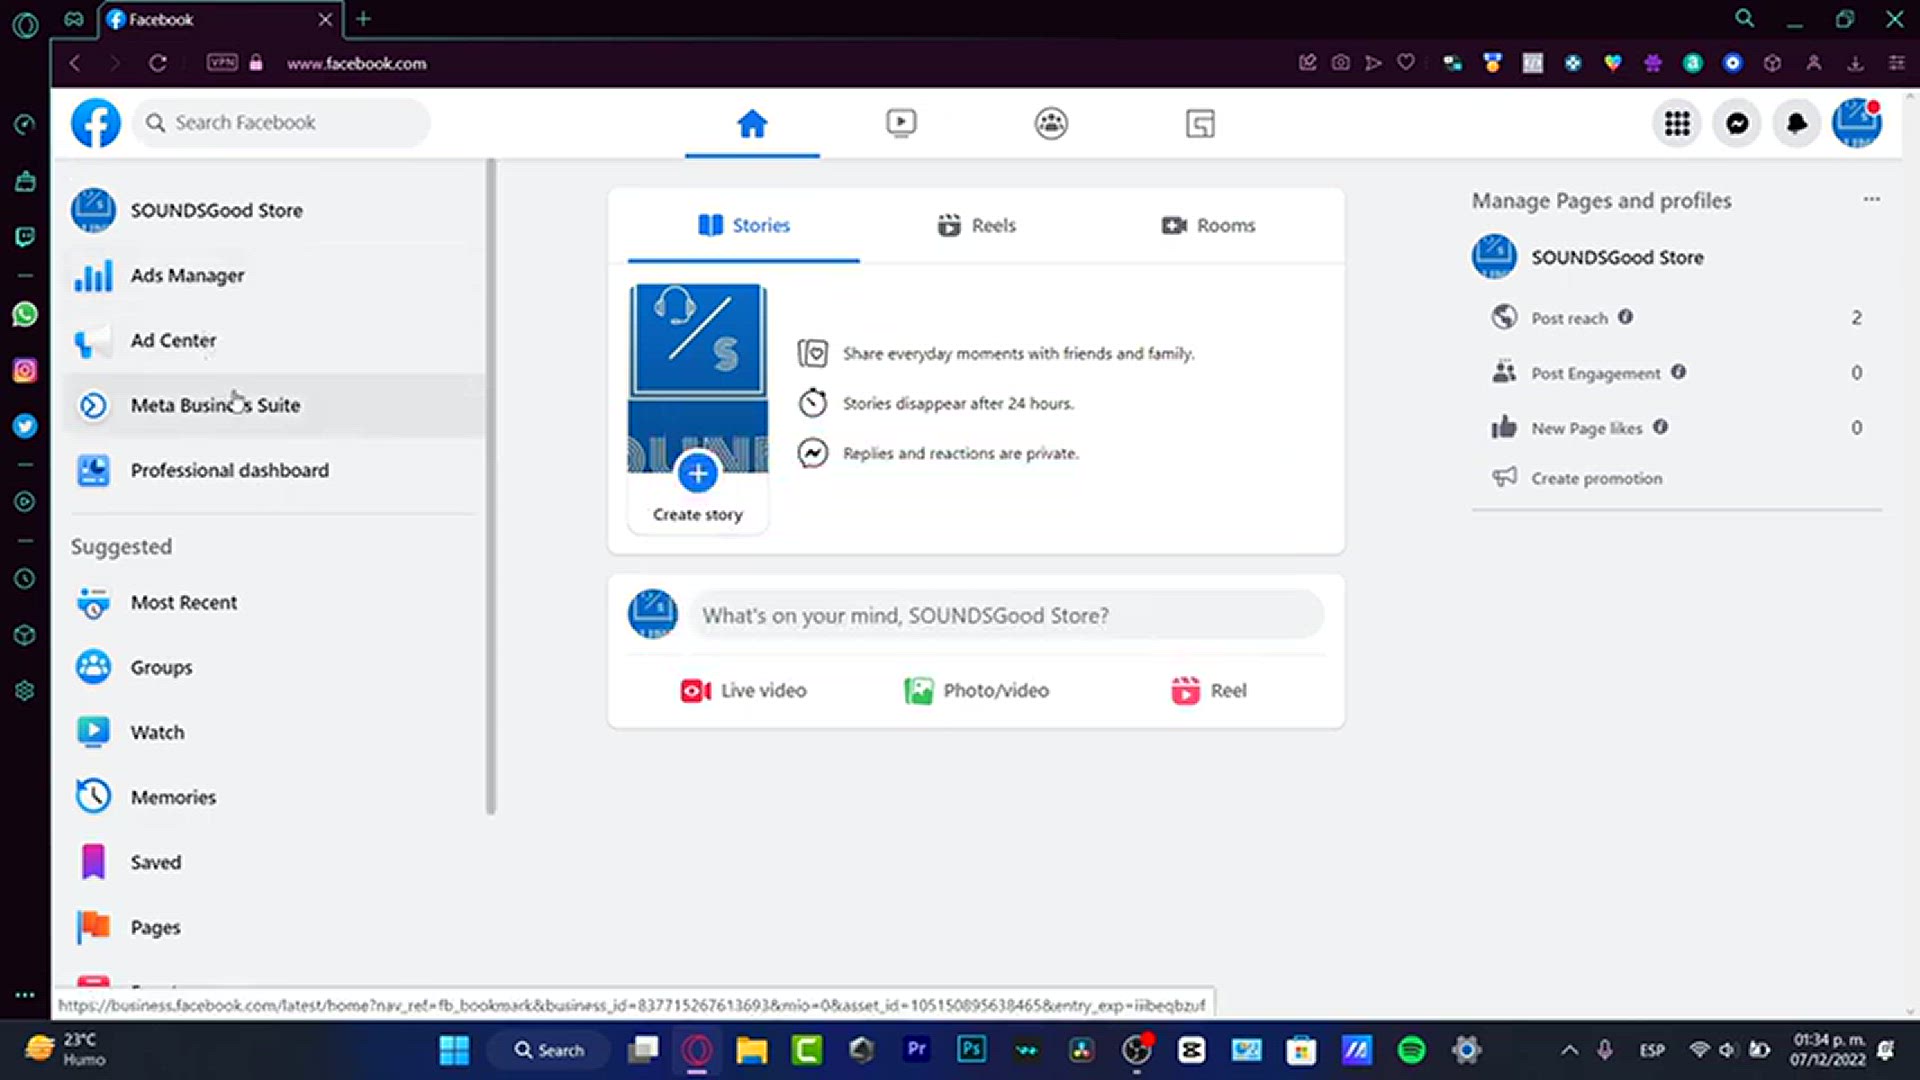1920x1080 pixels.
Task: Expand the system tray hidden icons chevron
Action: [x=1569, y=1050]
